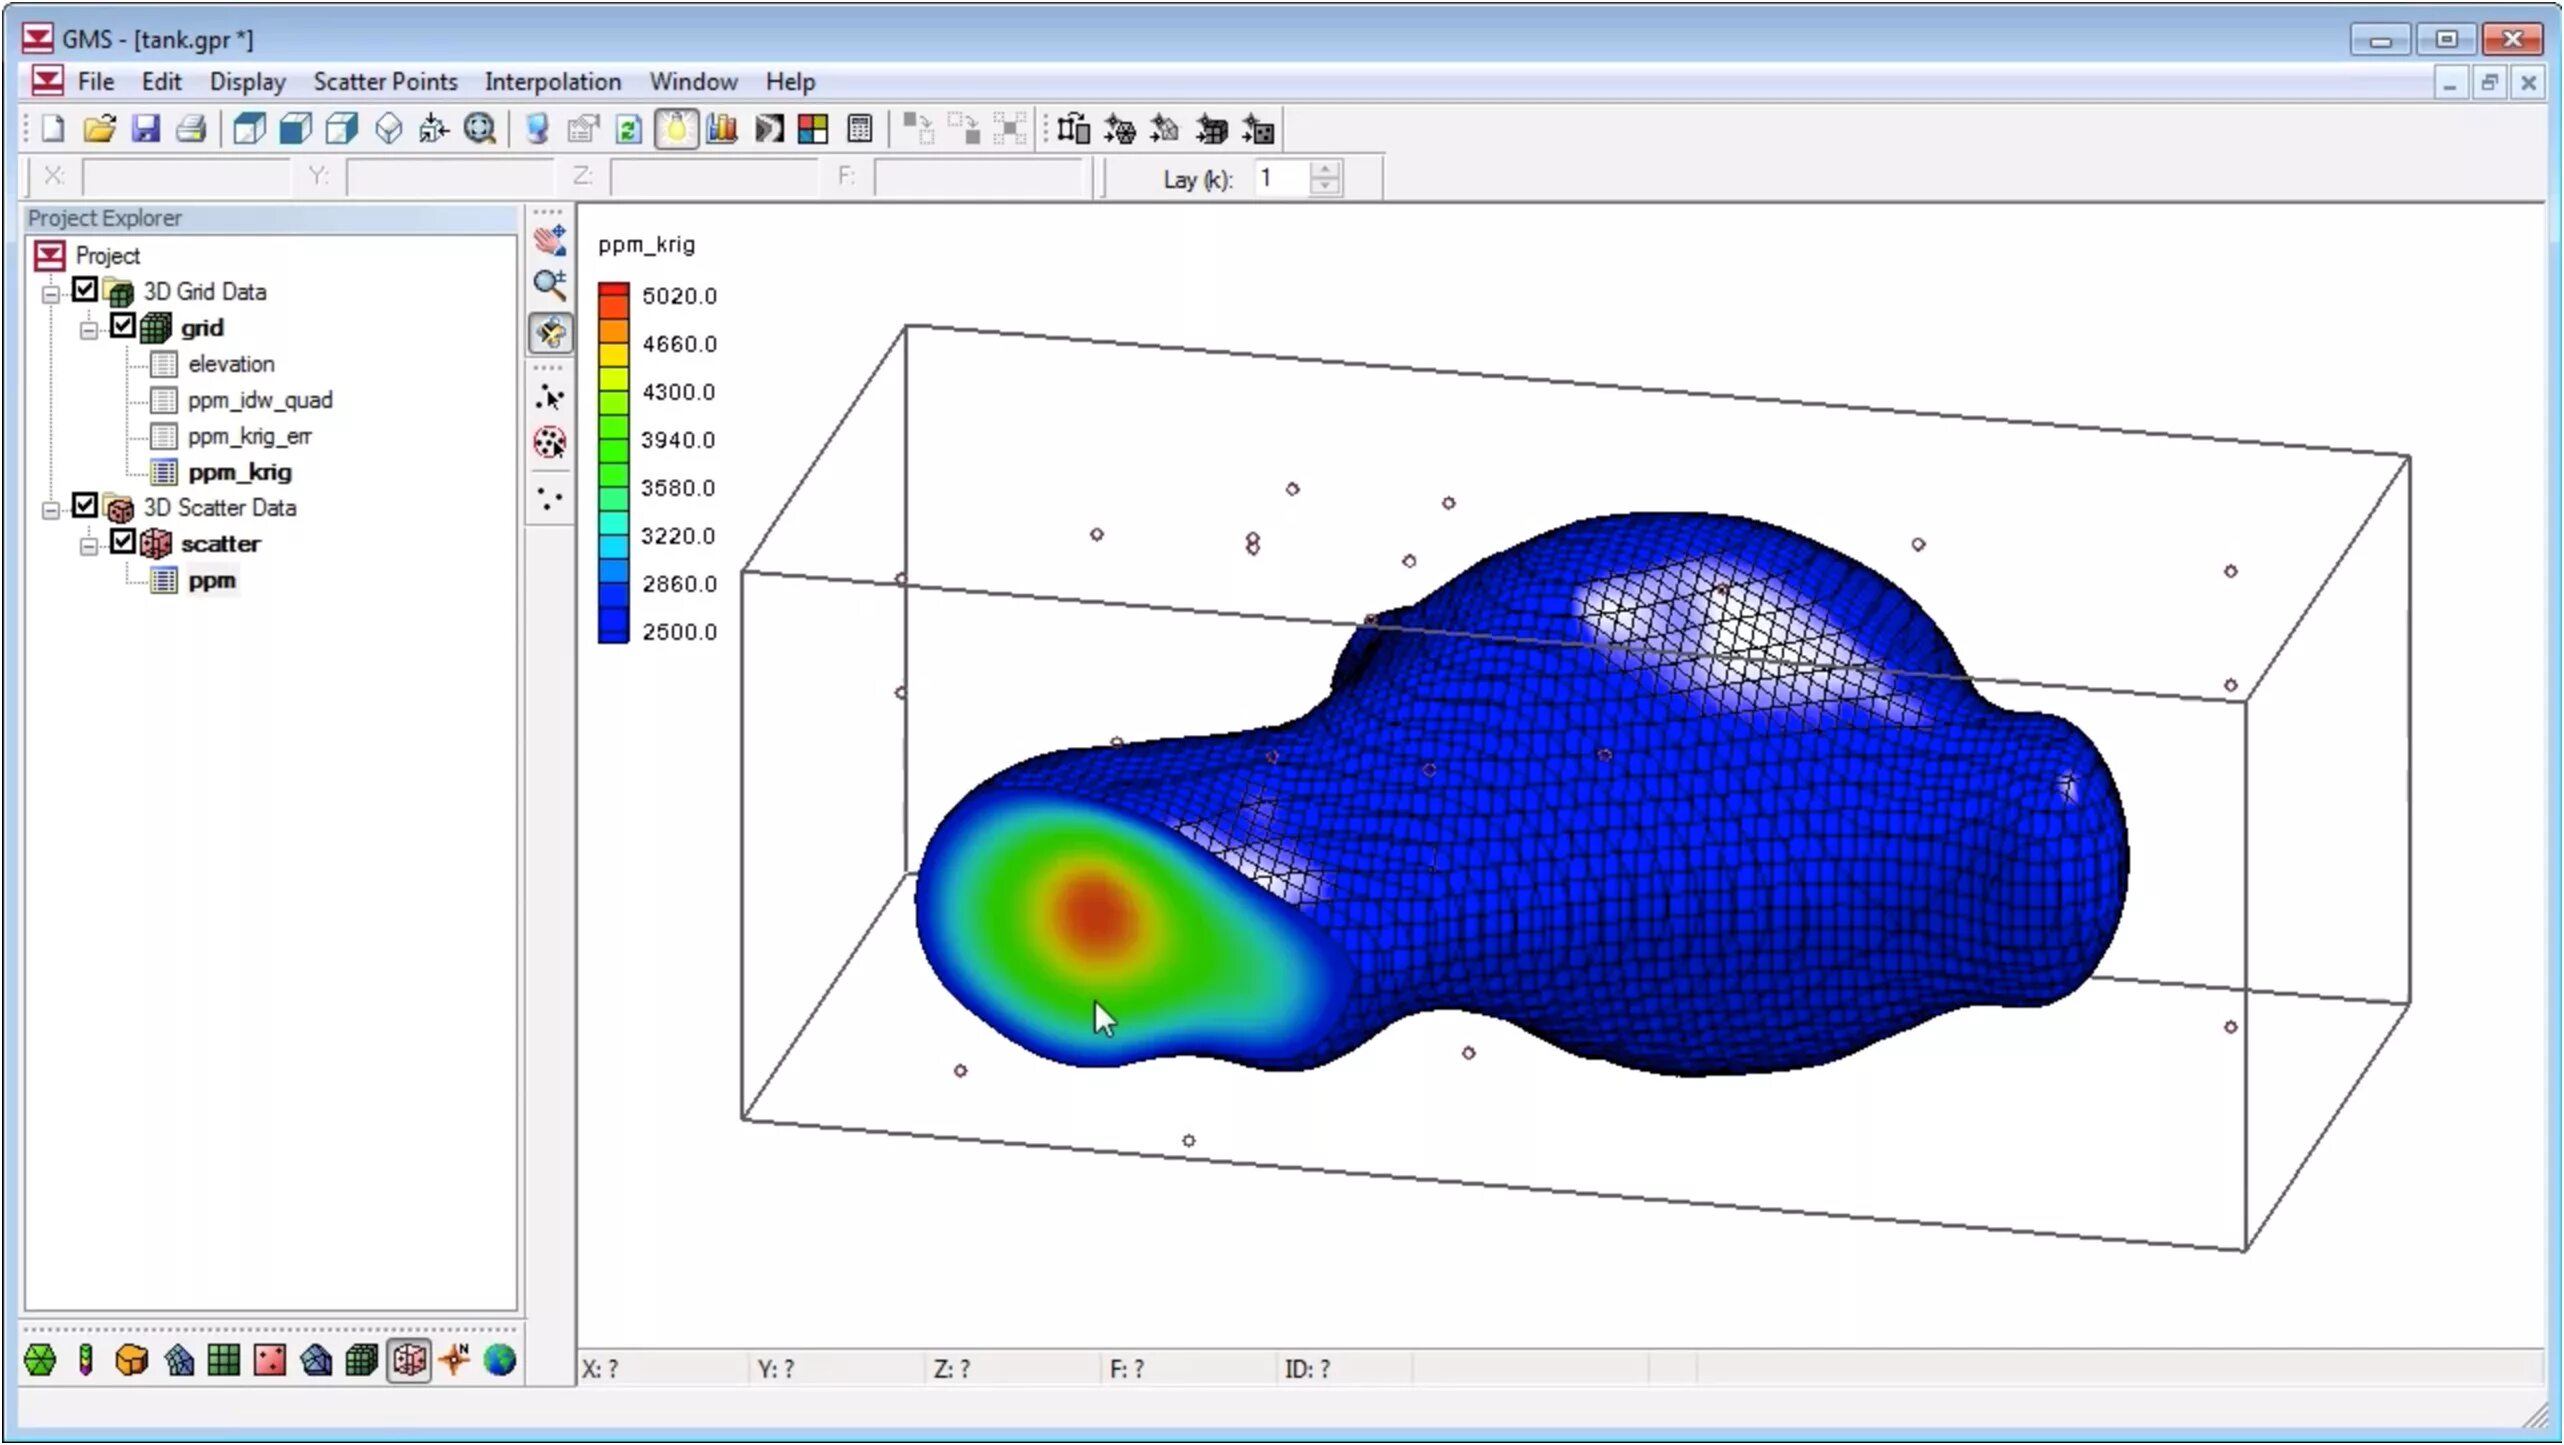Screen dimensions: 2564x1445
Task: Collapse the grid tree node
Action: (89, 330)
